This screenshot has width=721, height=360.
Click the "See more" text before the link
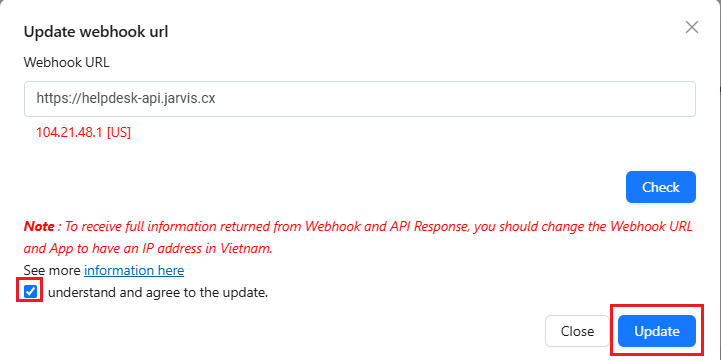click(52, 270)
